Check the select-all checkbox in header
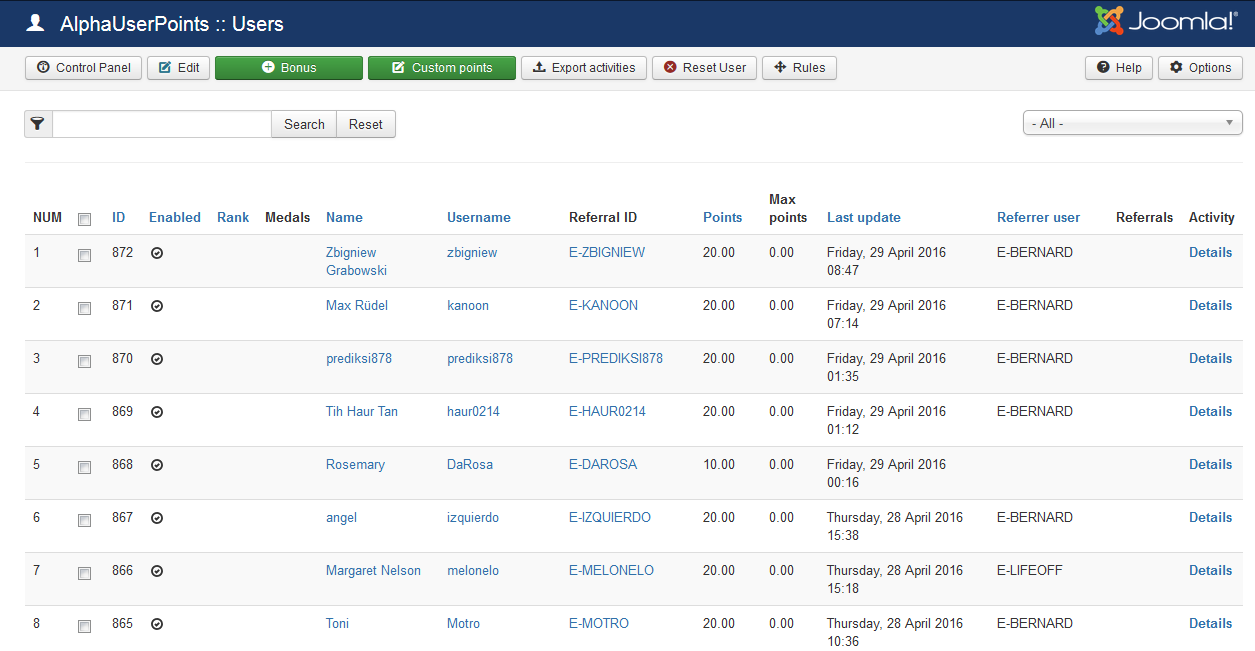1255x651 pixels. coord(85,219)
